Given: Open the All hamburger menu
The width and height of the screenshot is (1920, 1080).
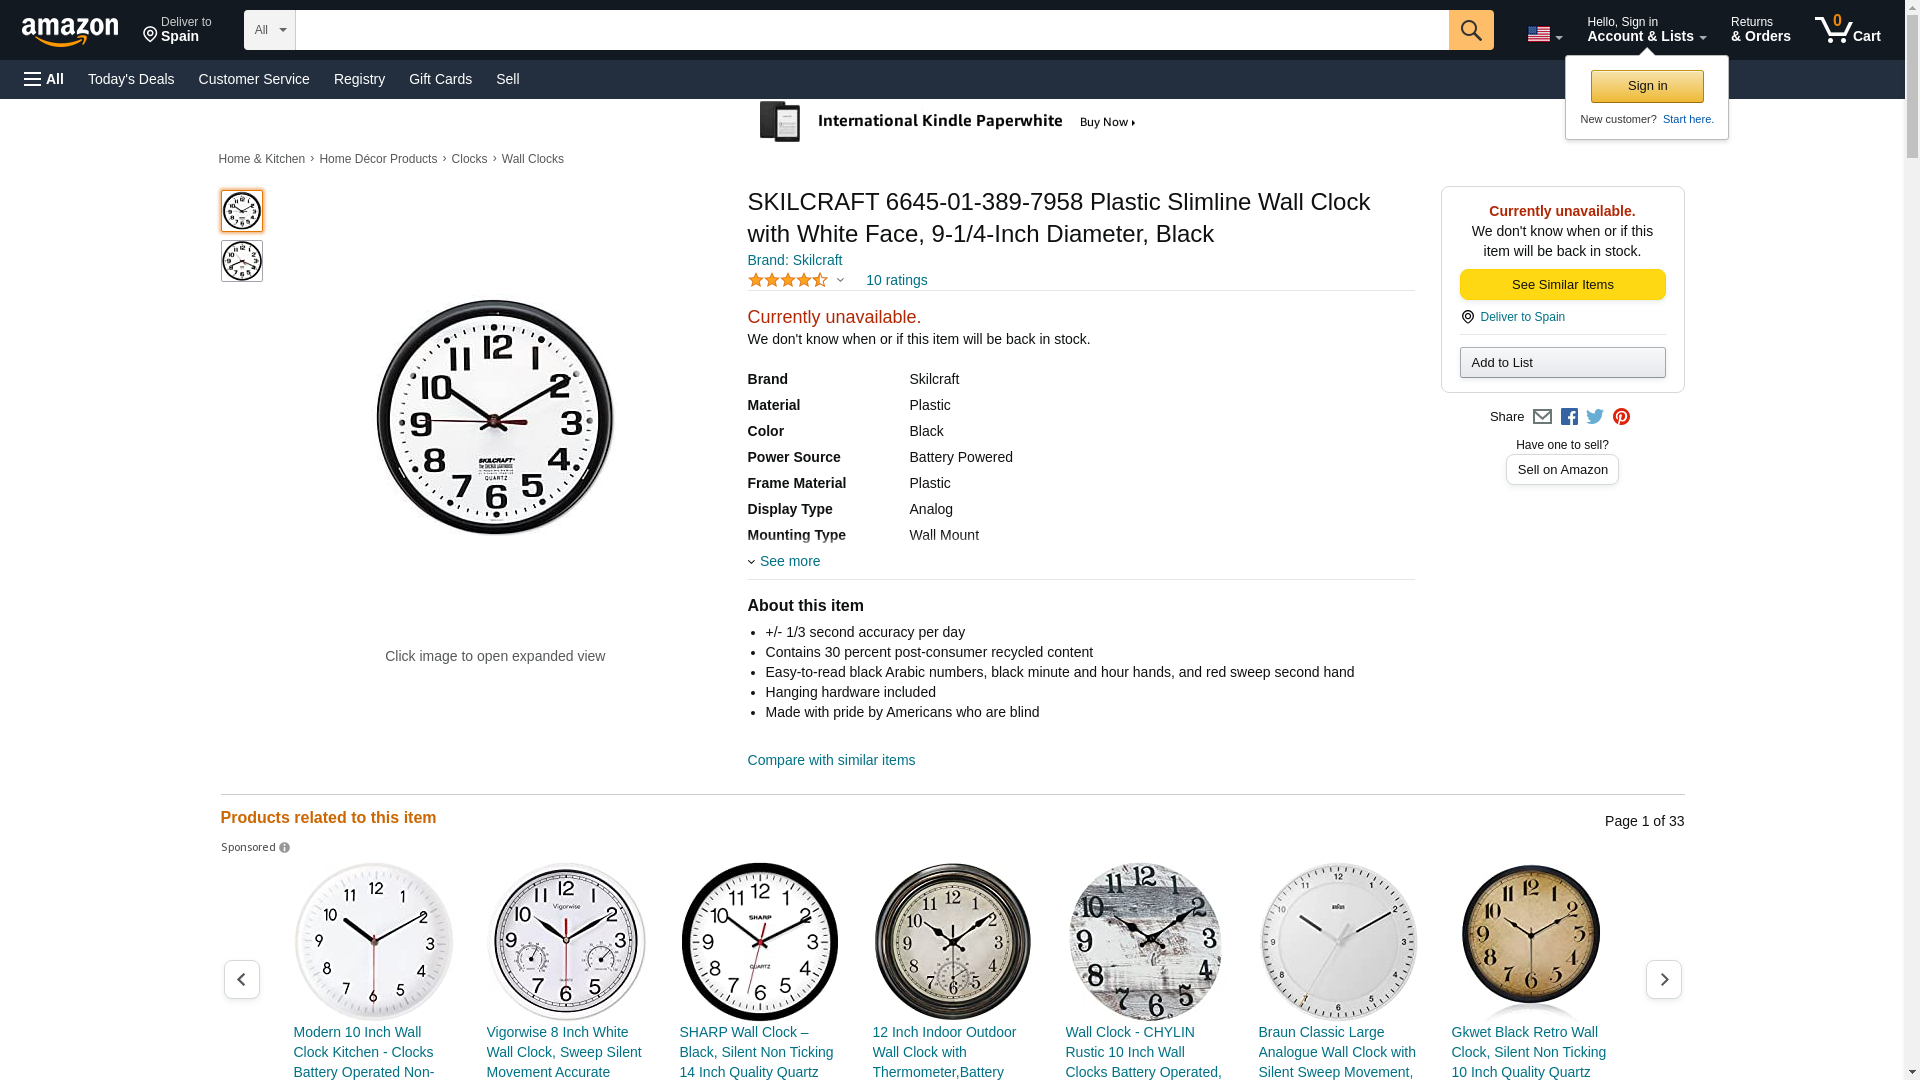Looking at the screenshot, I should point(44,79).
